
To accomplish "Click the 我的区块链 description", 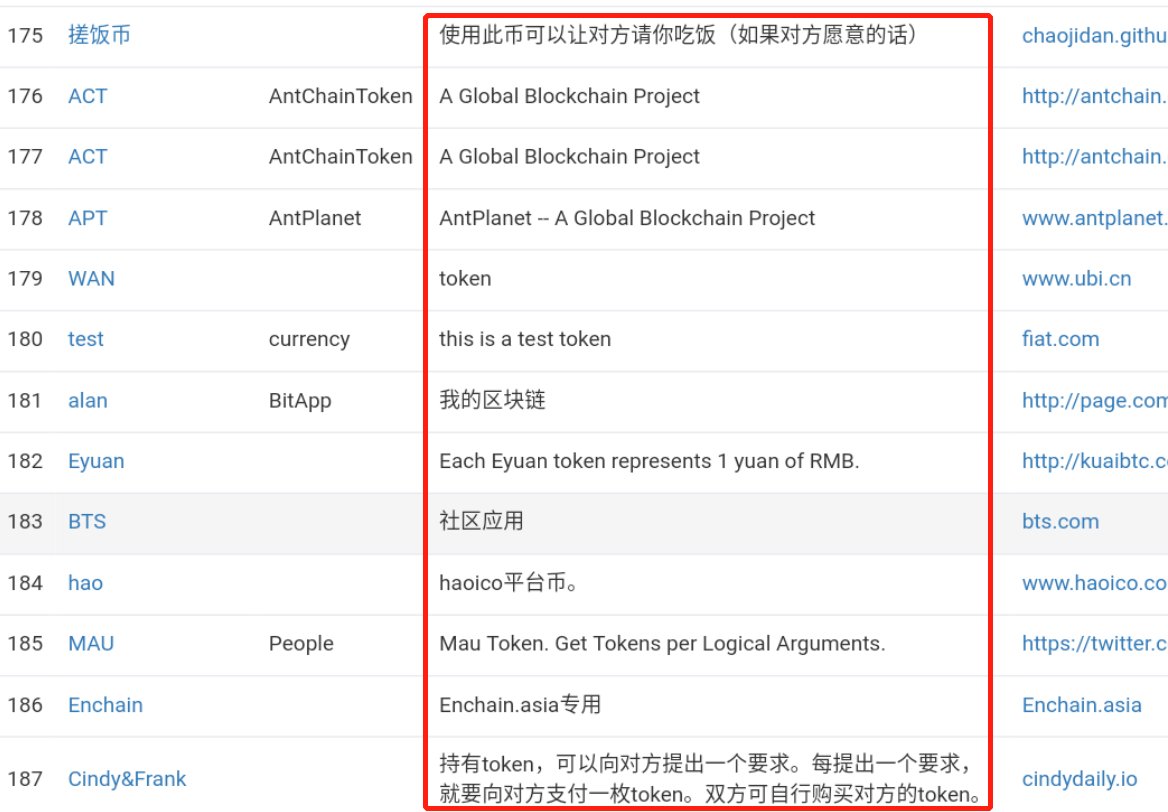I will pos(492,400).
